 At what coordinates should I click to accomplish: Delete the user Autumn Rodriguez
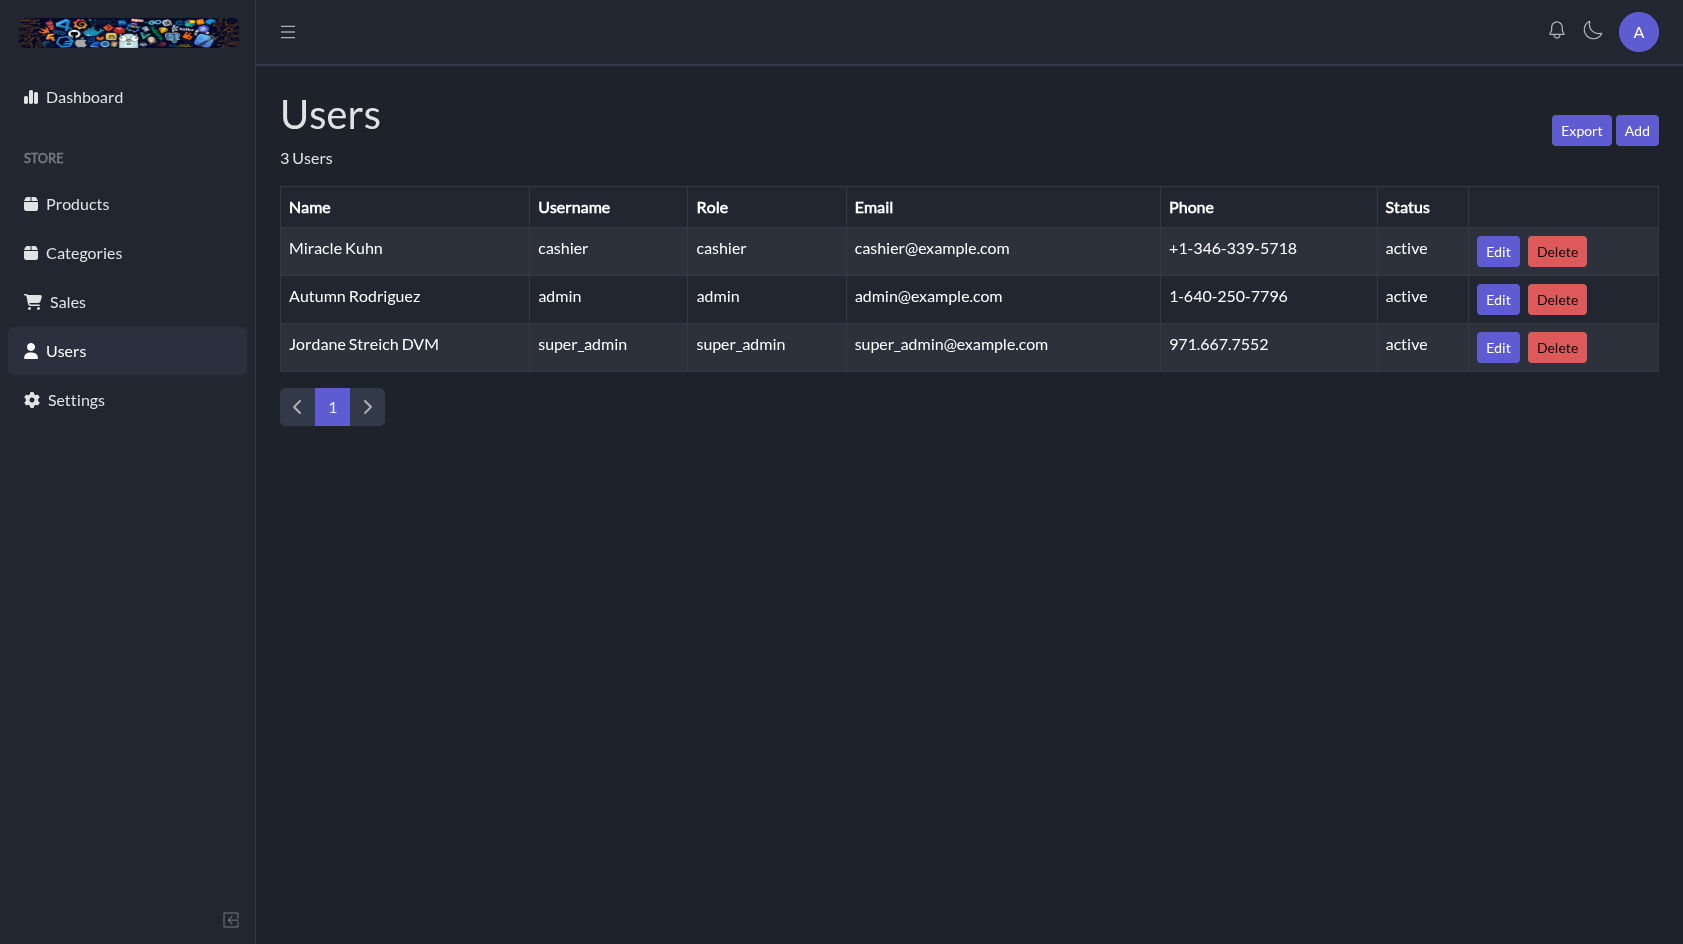click(1557, 300)
